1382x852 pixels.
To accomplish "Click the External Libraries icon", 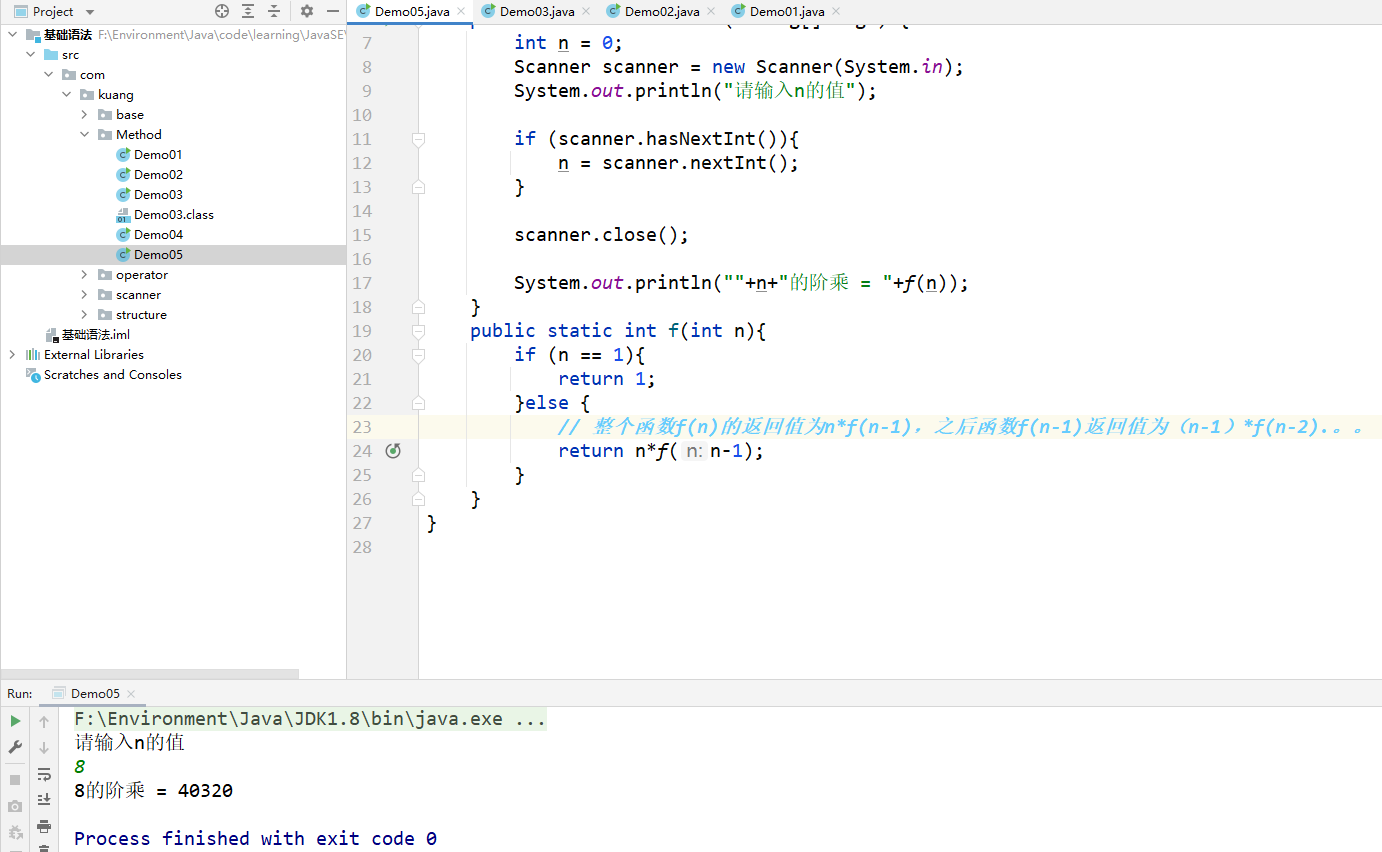I will (x=33, y=355).
